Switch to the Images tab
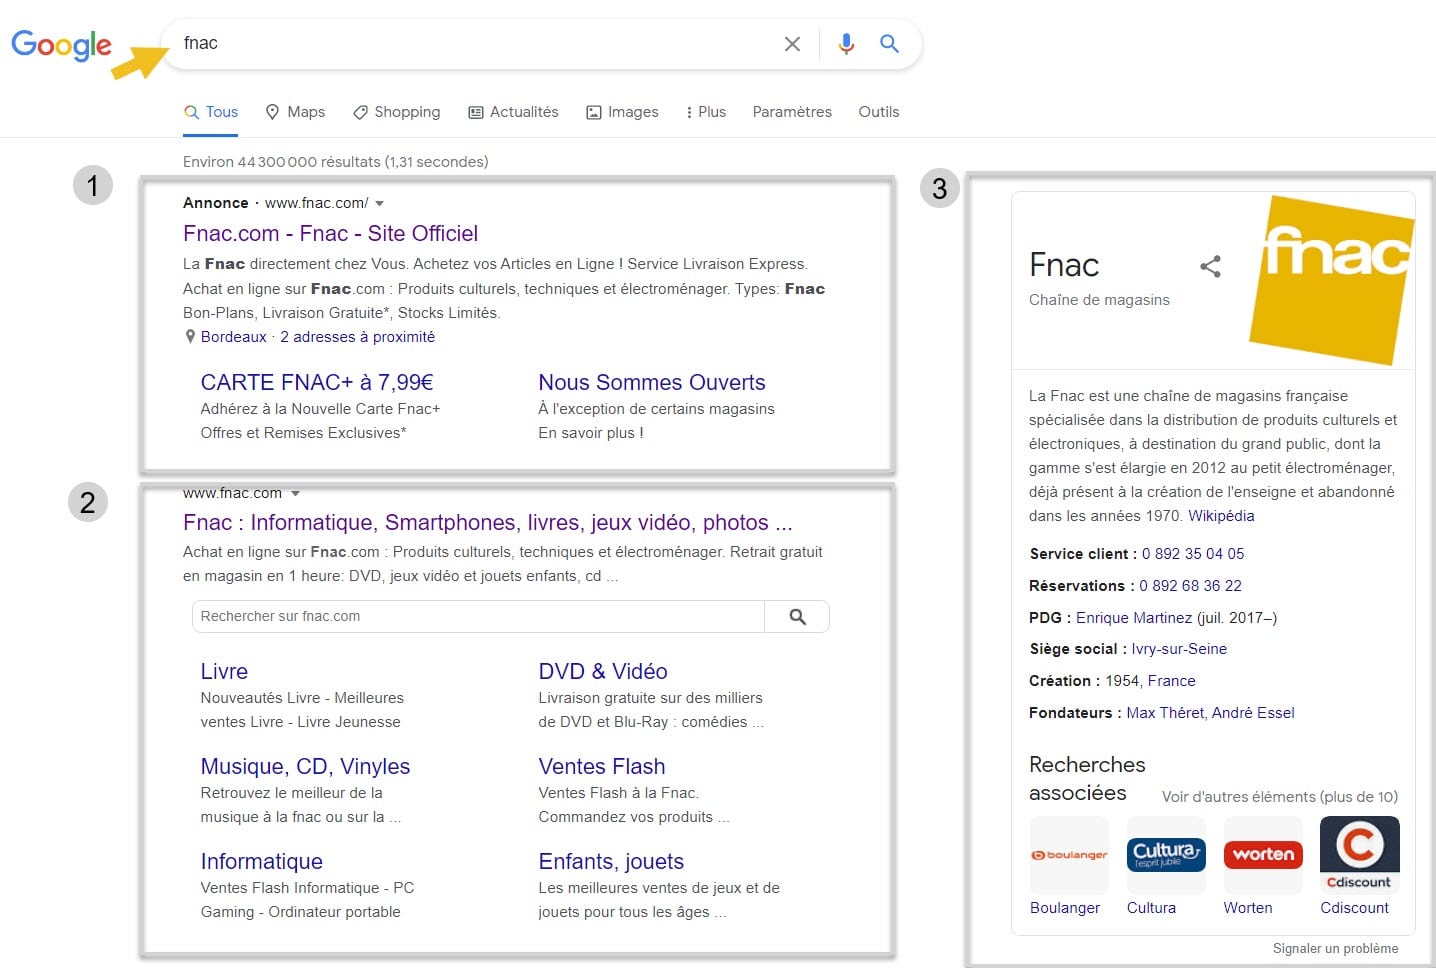 pyautogui.click(x=622, y=112)
